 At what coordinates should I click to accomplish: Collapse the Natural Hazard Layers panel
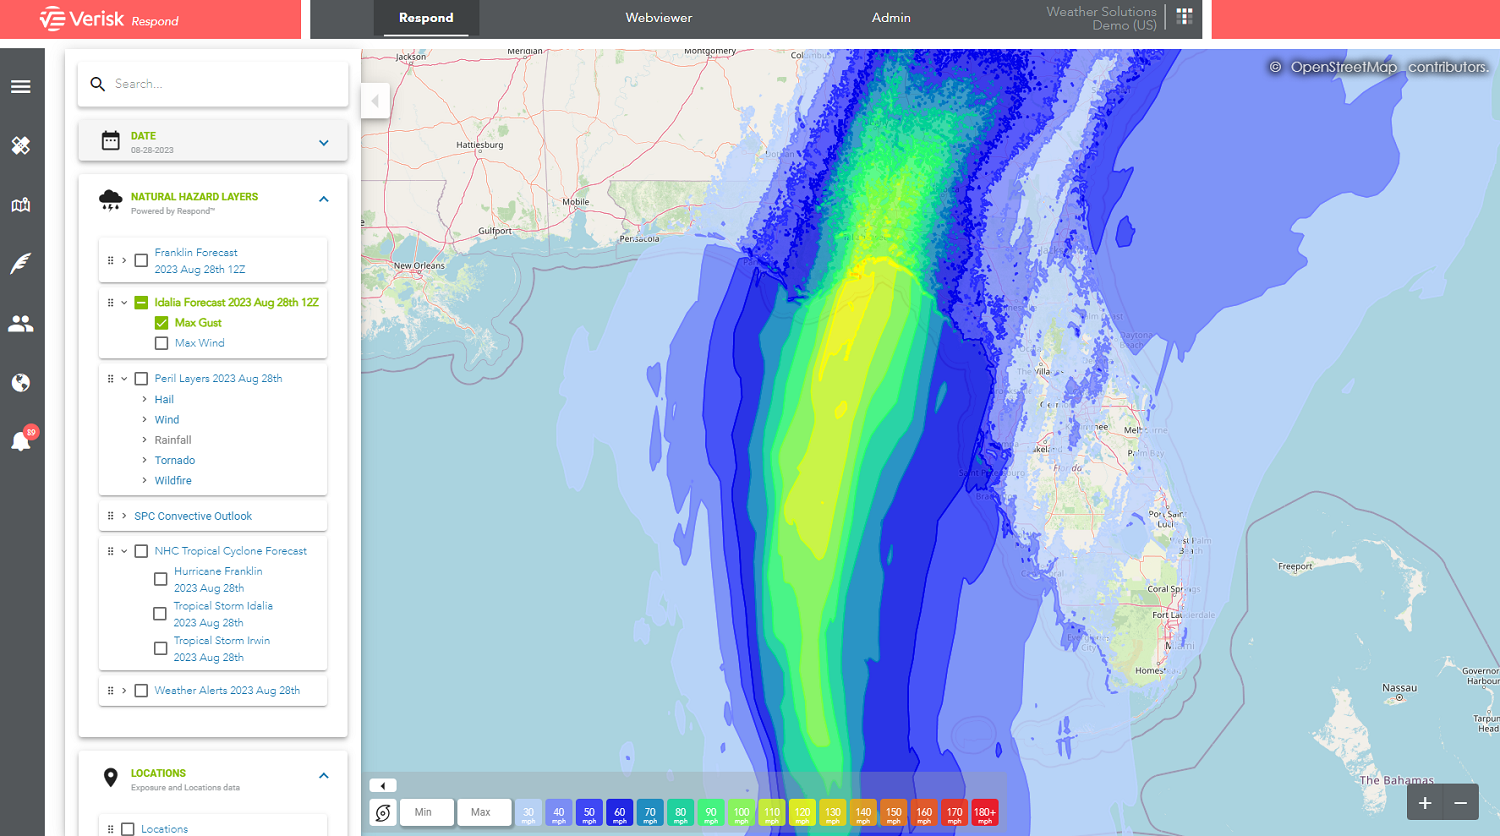(x=323, y=198)
